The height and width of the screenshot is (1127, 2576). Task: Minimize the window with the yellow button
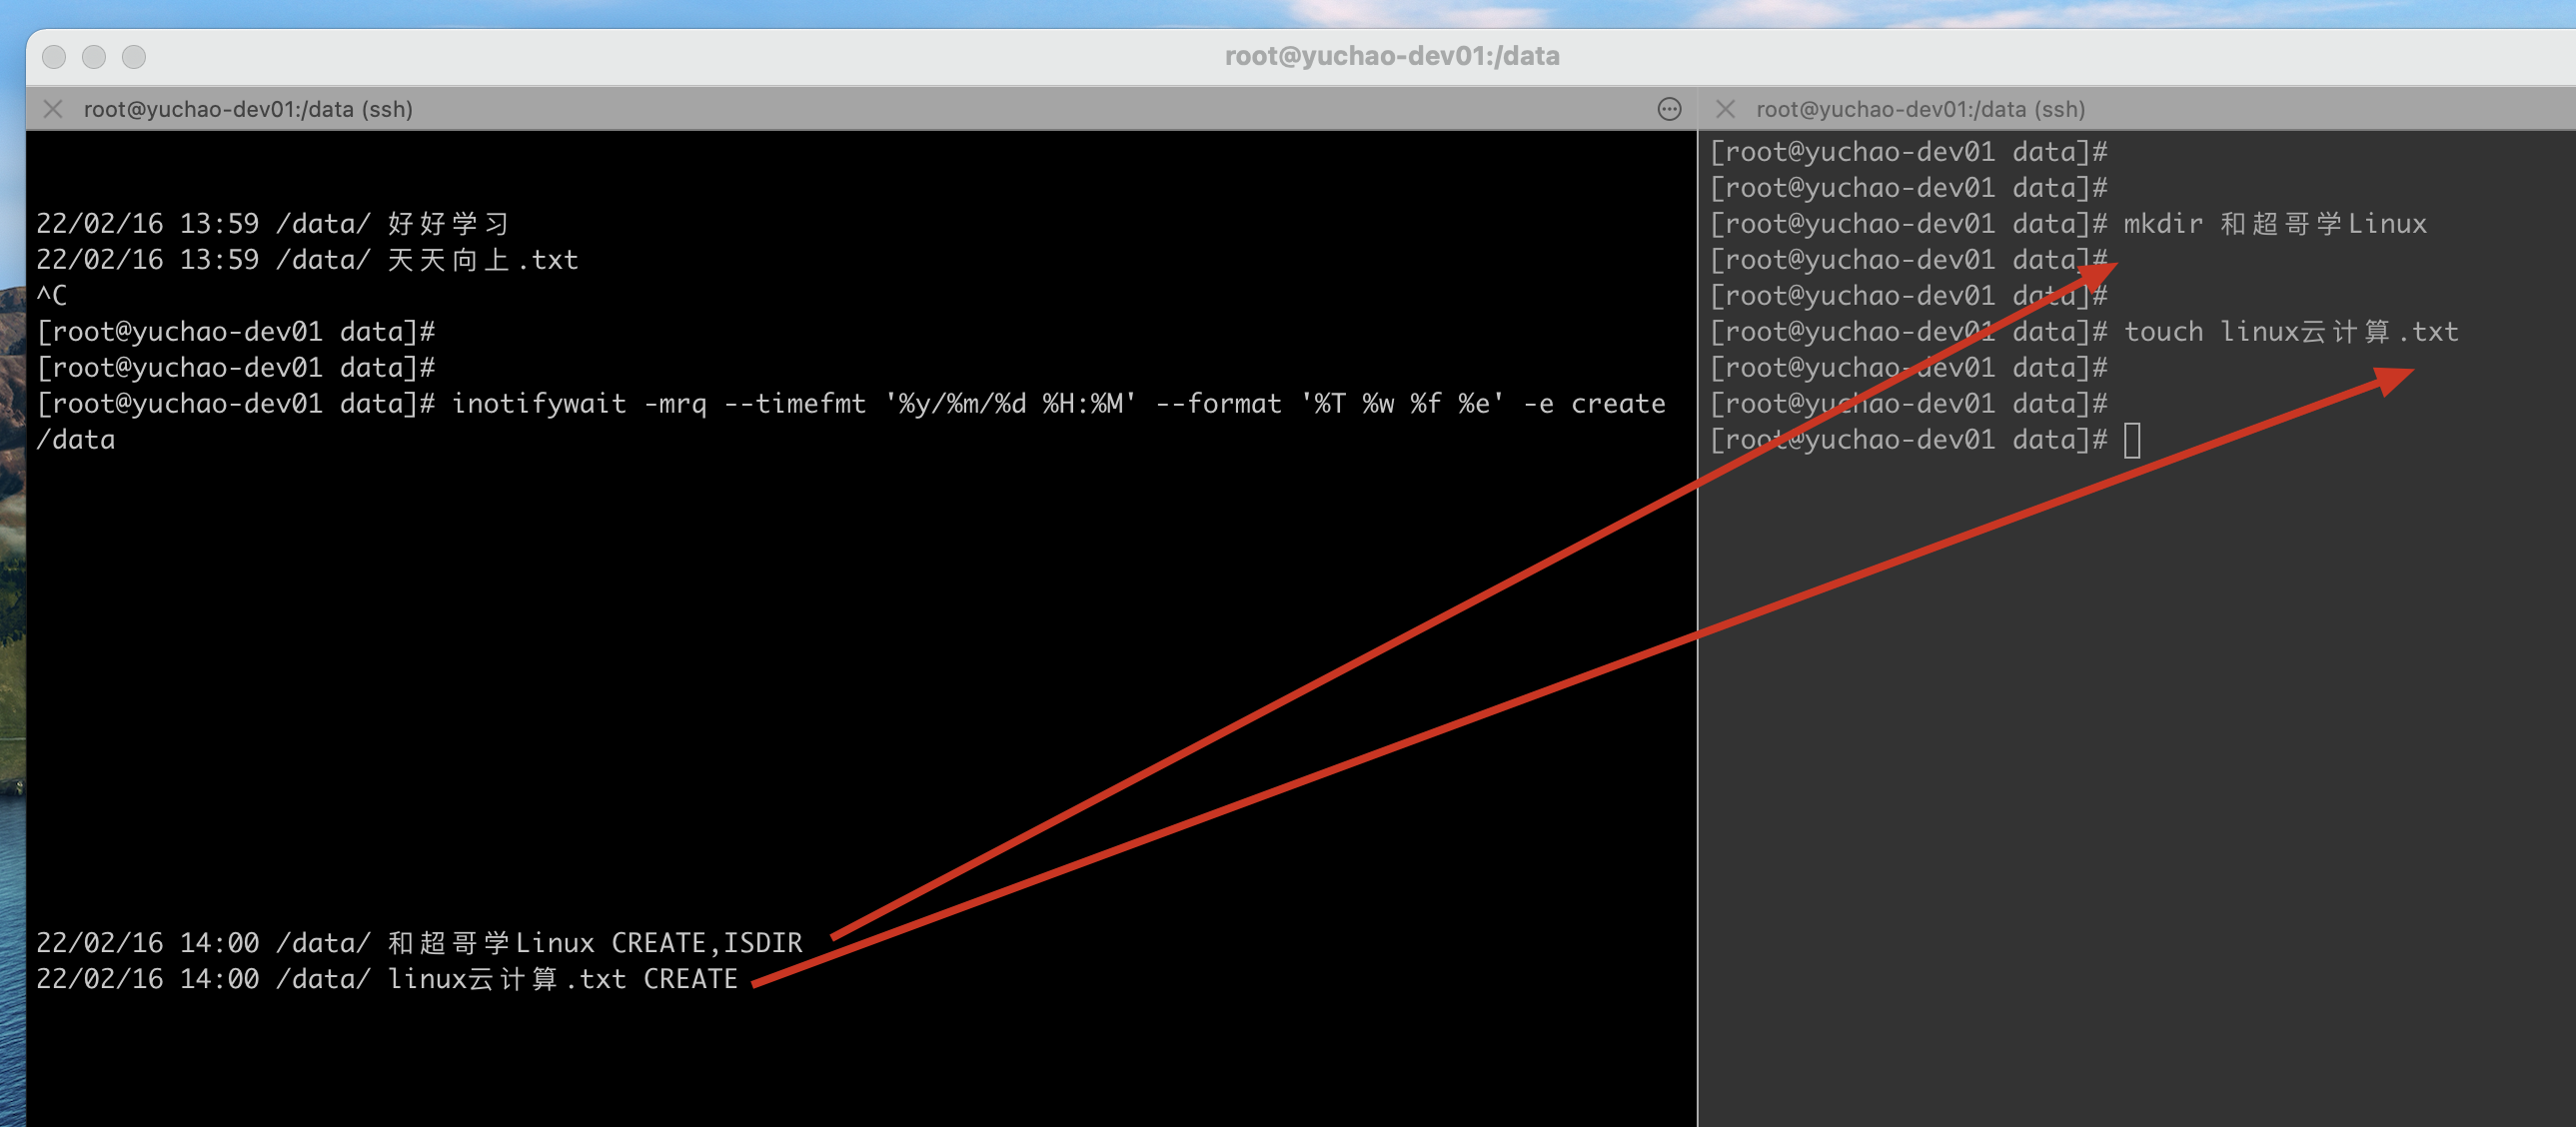[94, 57]
